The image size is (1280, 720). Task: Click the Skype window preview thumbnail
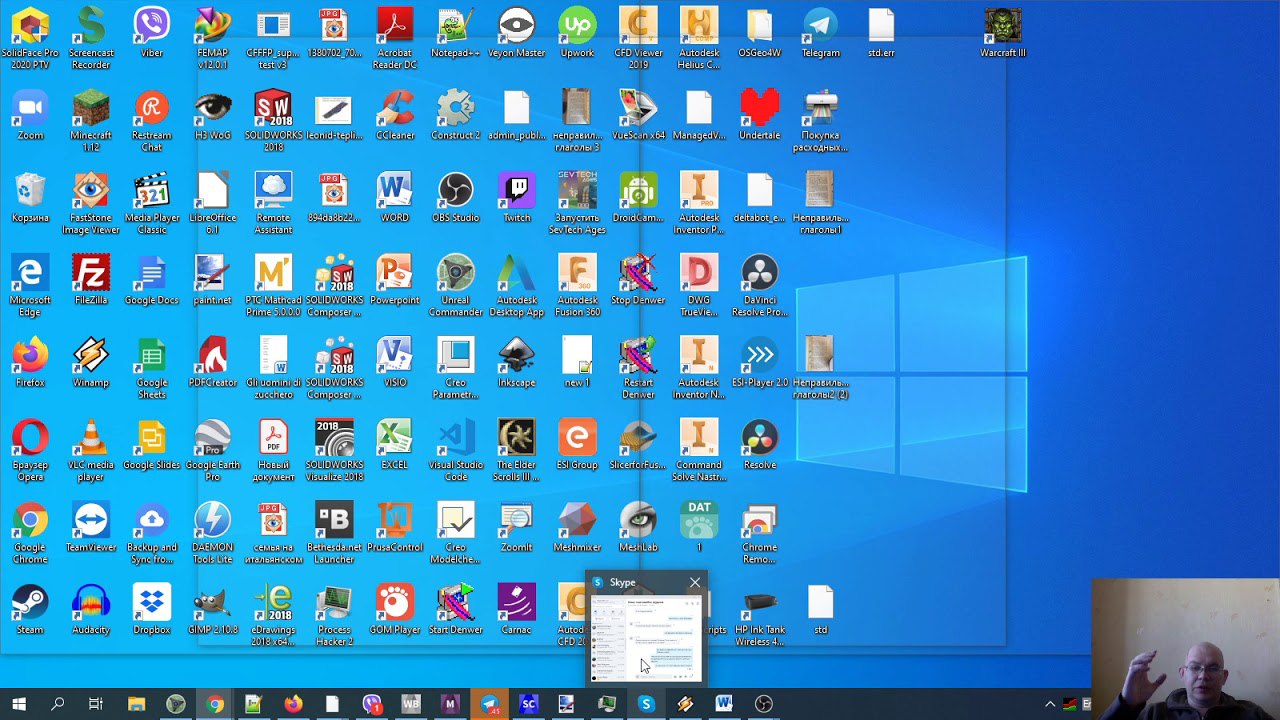[646, 638]
